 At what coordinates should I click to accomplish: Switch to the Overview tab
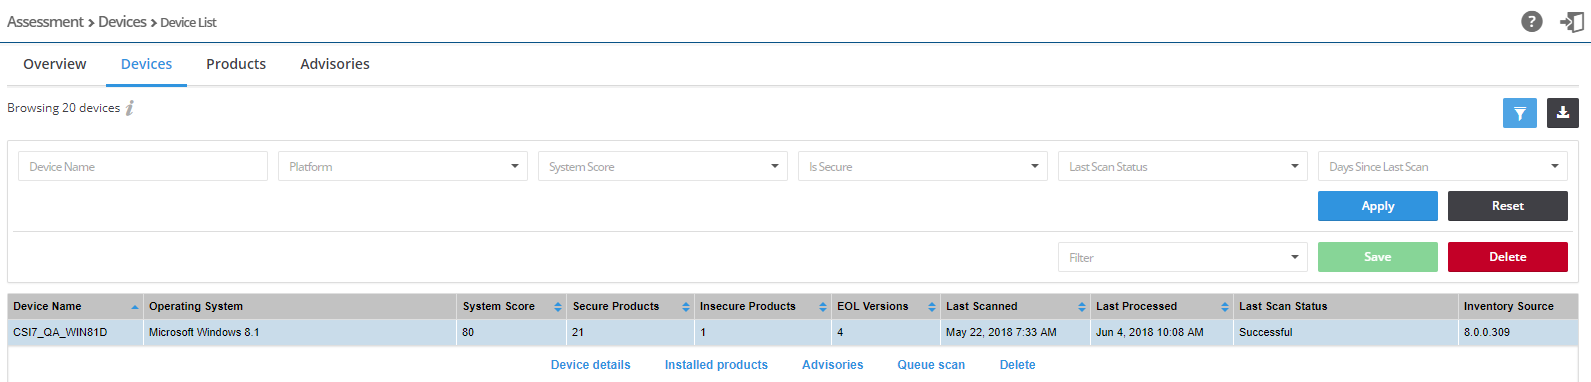[55, 64]
